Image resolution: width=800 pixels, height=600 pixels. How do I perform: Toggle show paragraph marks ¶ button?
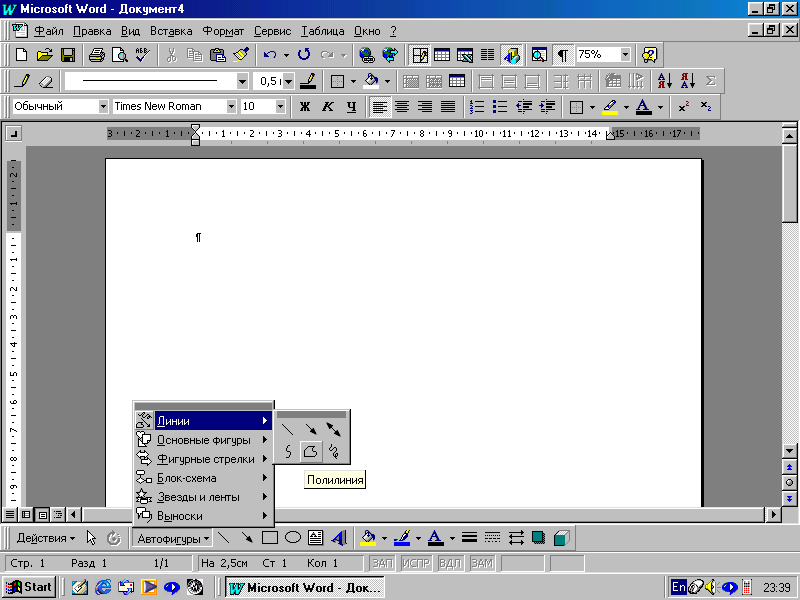click(562, 55)
